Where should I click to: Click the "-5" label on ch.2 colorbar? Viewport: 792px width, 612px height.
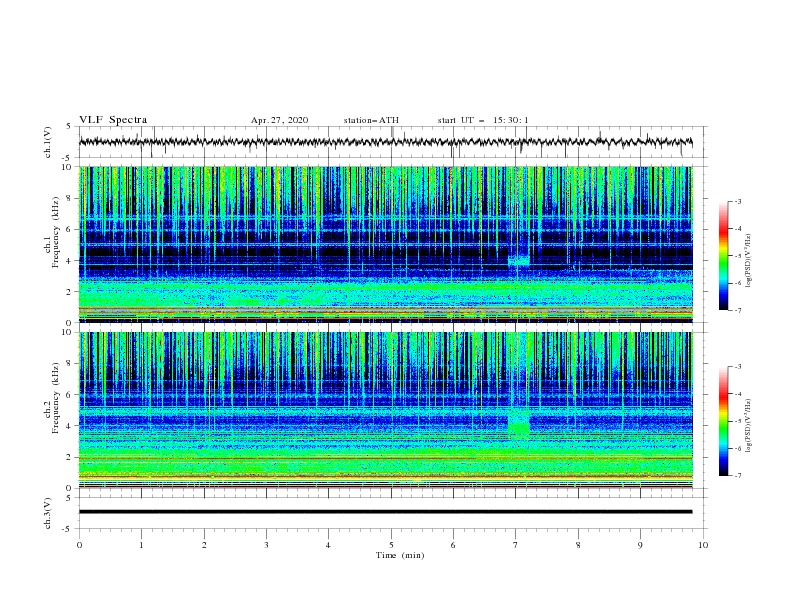(738, 421)
